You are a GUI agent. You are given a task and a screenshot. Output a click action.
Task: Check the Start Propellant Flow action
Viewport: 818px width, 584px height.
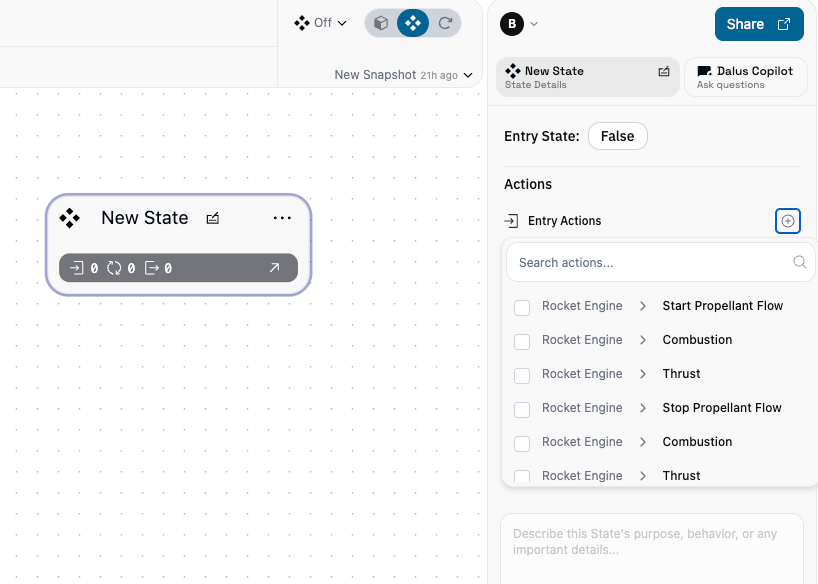pyautogui.click(x=522, y=307)
